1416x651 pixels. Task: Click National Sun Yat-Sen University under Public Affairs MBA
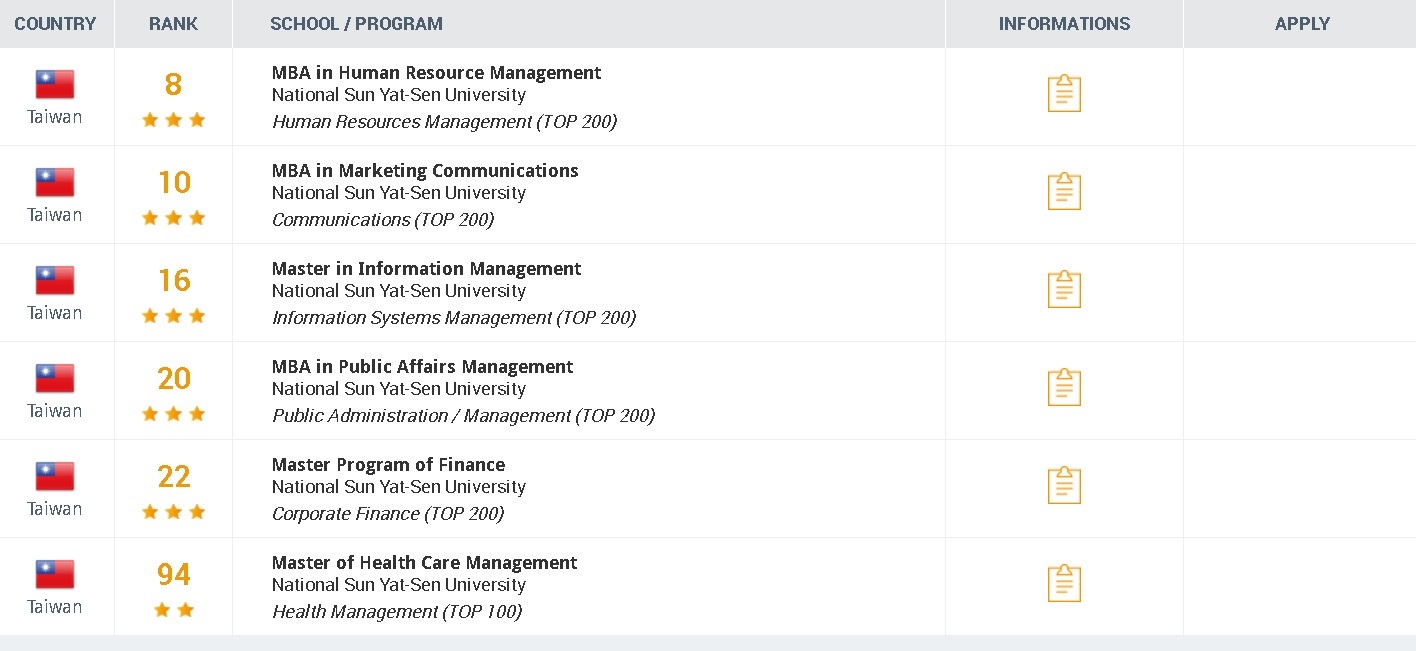(399, 390)
